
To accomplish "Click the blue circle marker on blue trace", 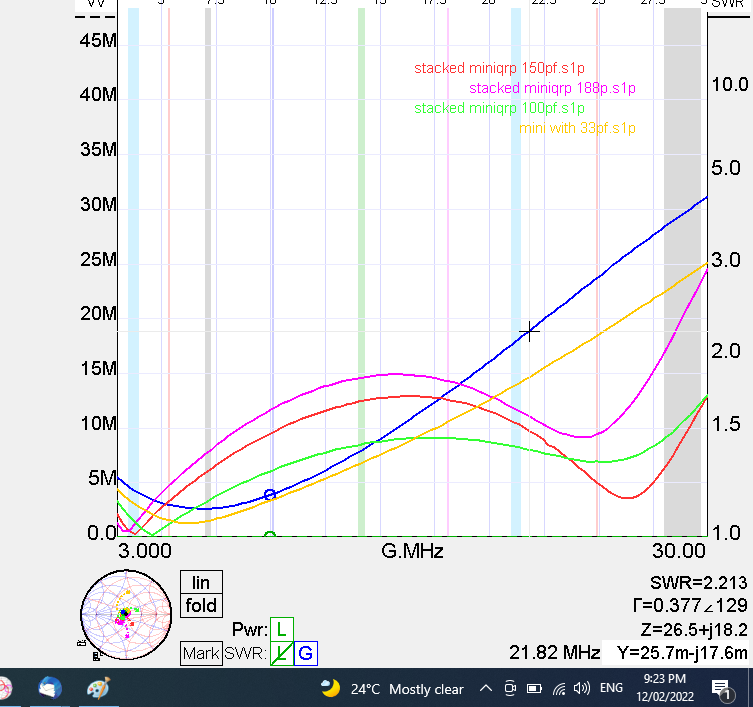I will click(x=270, y=494).
